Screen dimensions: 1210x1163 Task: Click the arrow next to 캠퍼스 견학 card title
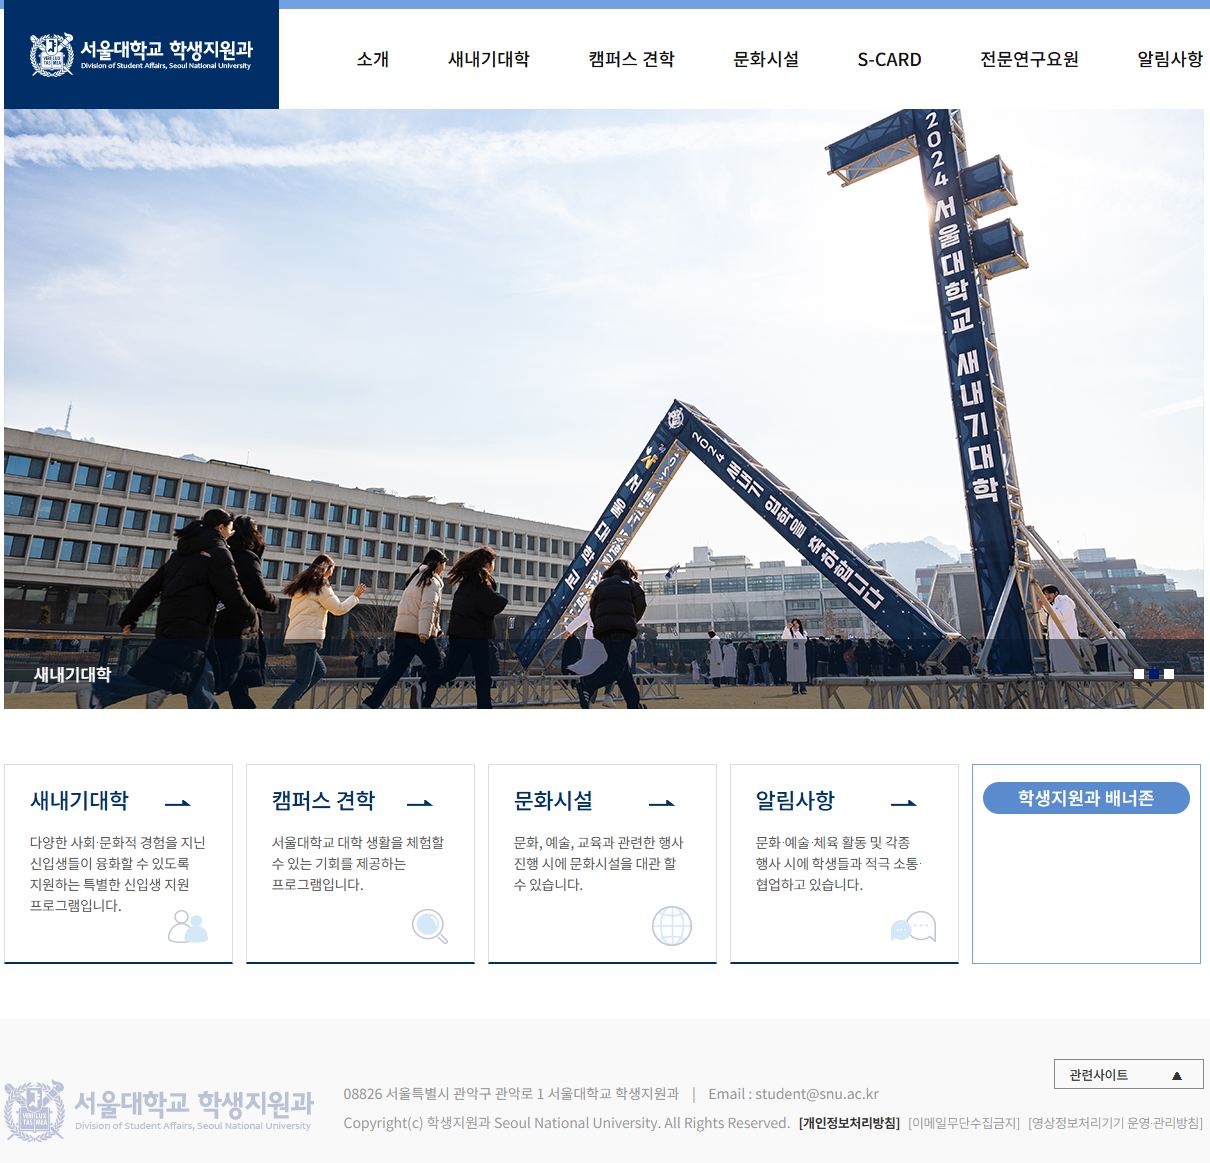coord(421,802)
